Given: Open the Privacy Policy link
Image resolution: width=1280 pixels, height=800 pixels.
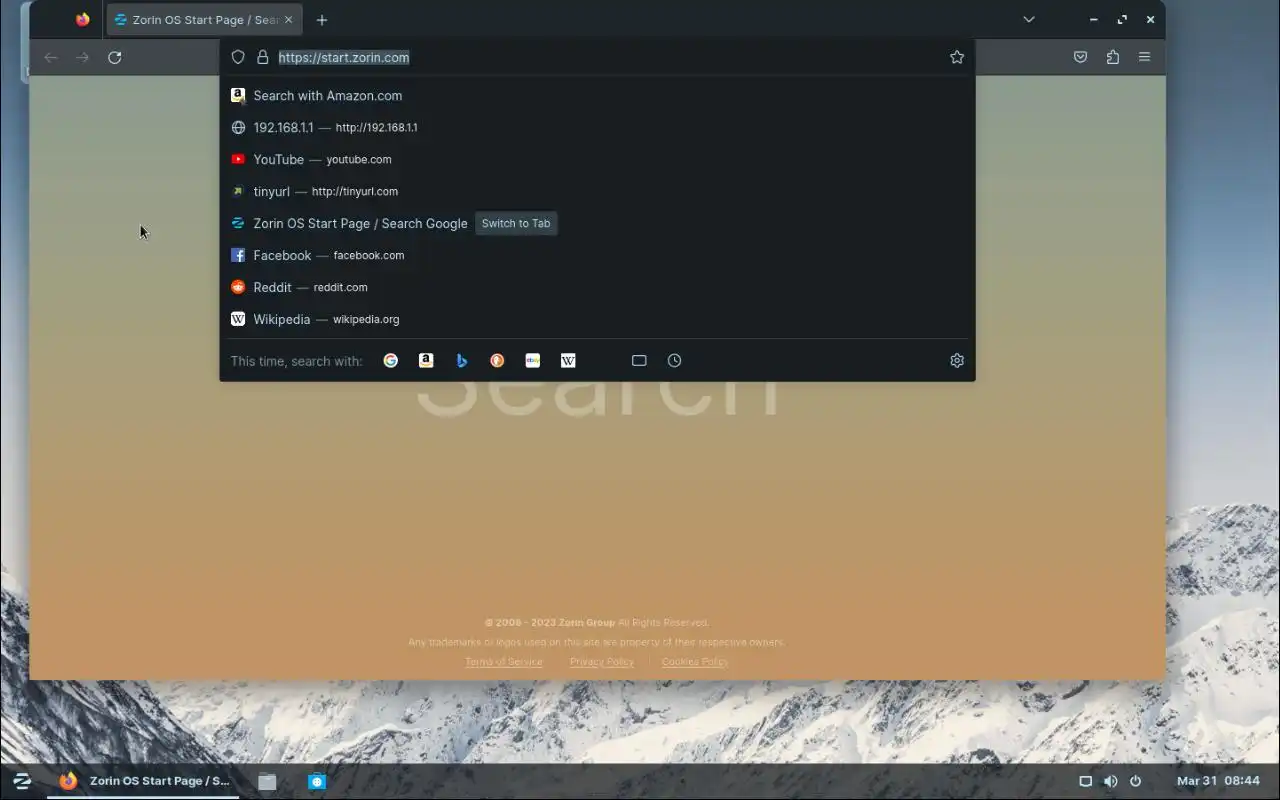Looking at the screenshot, I should click(602, 662).
